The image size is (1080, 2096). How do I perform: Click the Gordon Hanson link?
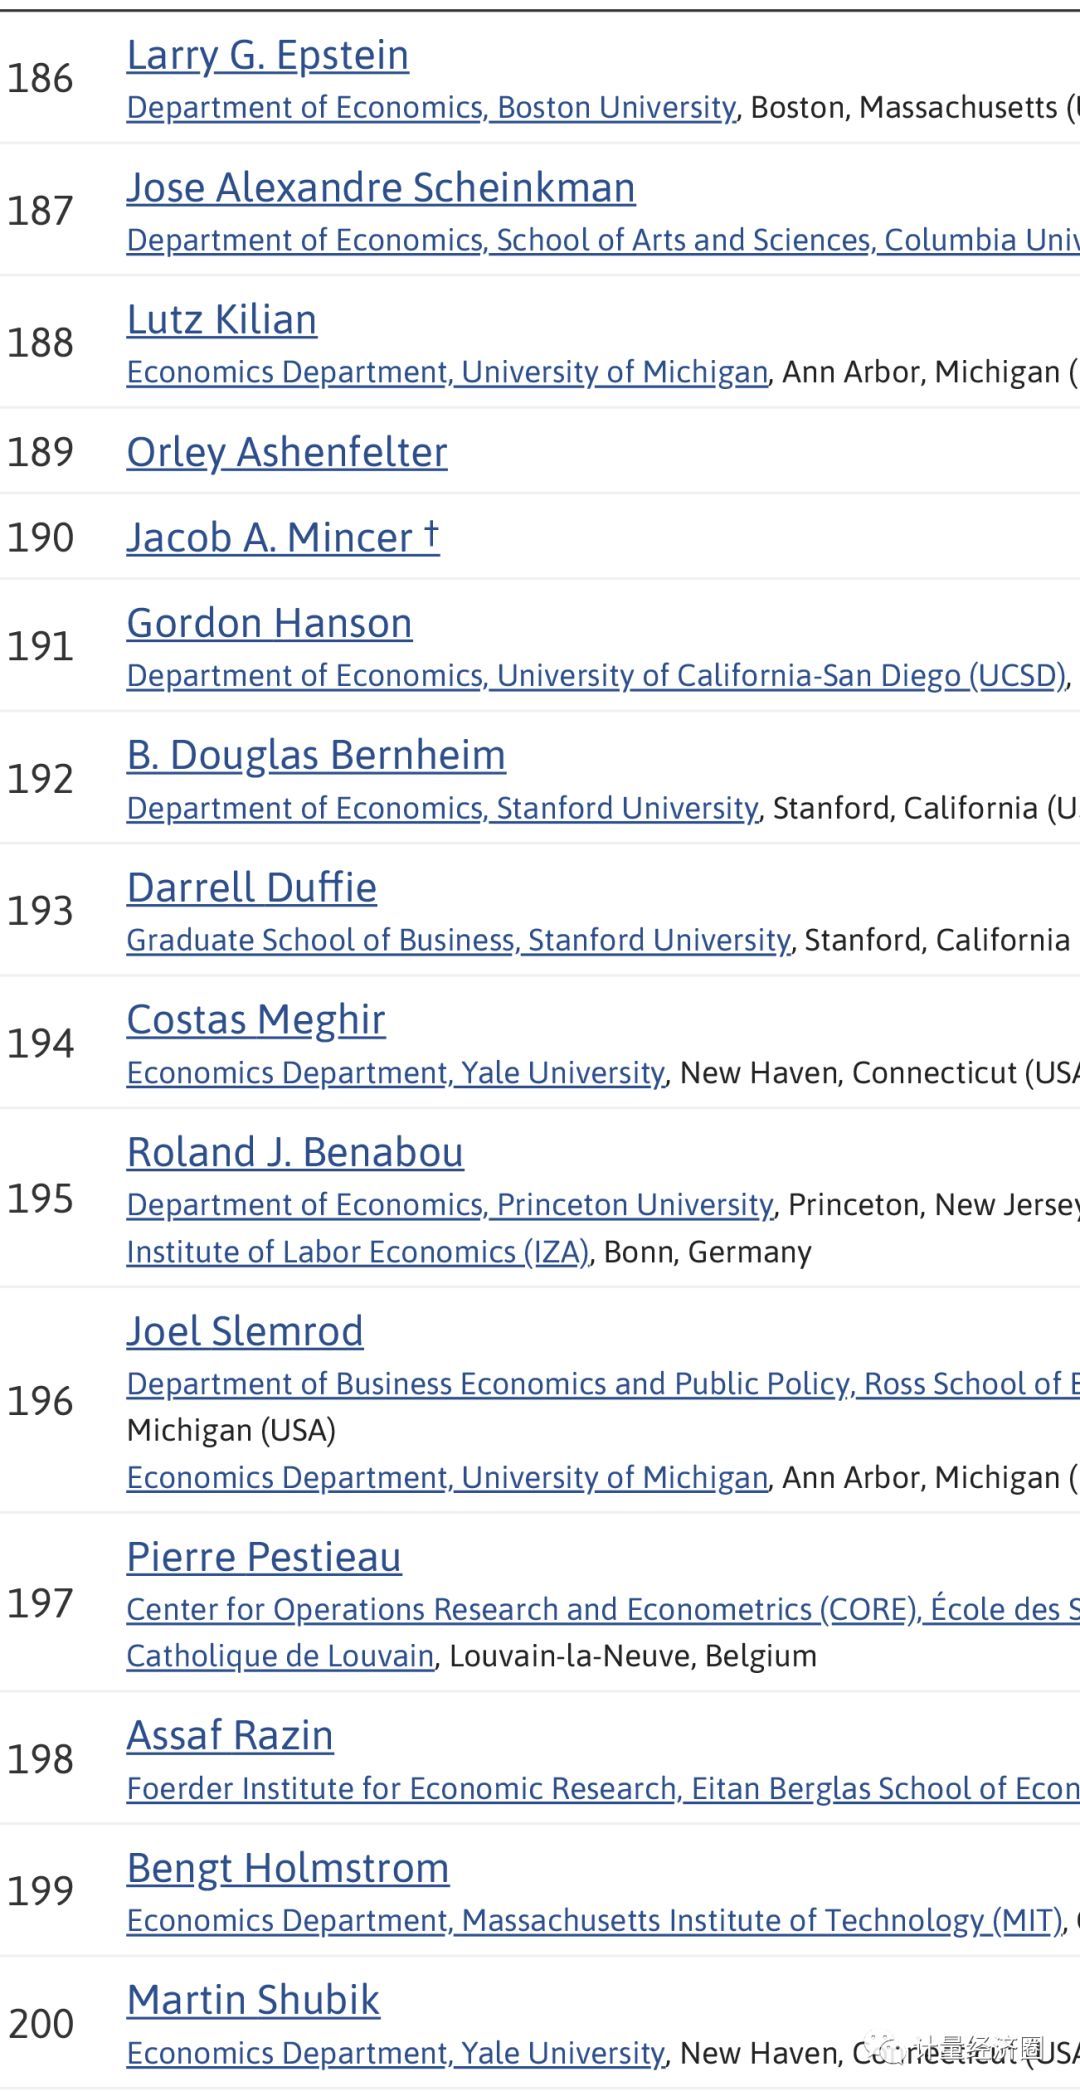click(x=269, y=623)
